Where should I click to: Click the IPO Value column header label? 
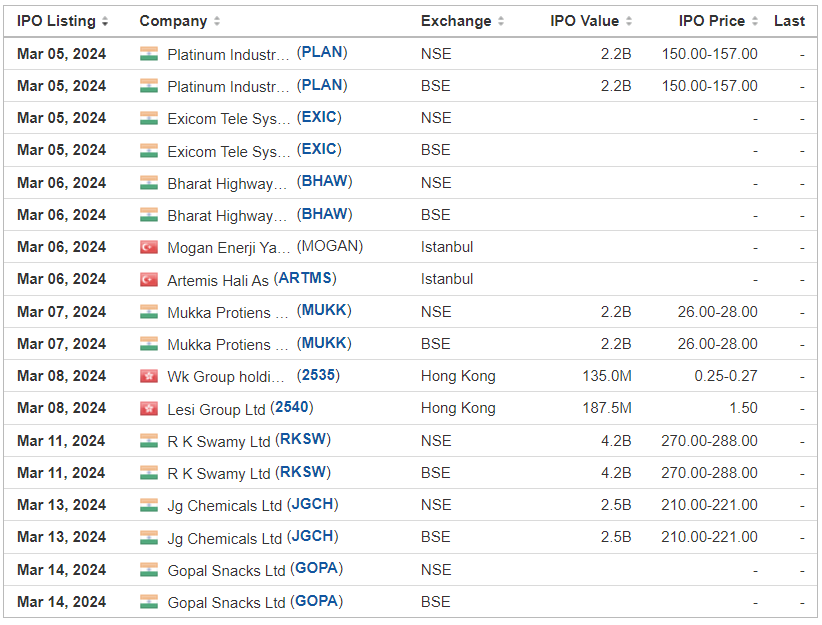585,21
